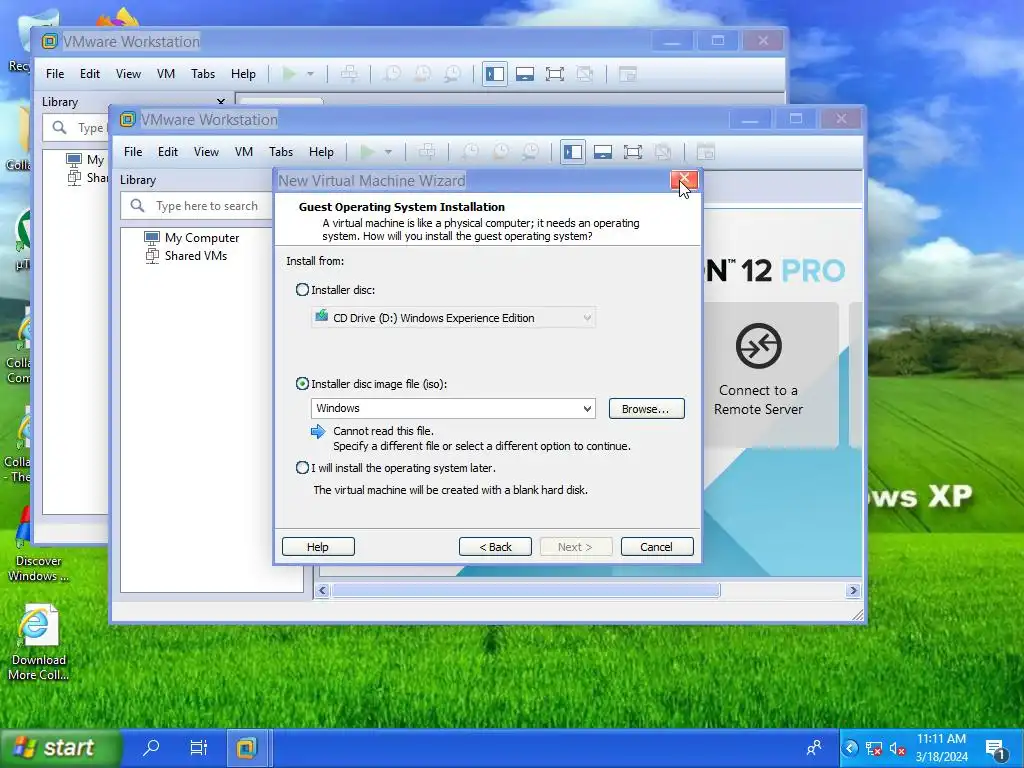This screenshot has height=768, width=1024.
Task: Click Type here to search field, front library
Action: (198, 206)
